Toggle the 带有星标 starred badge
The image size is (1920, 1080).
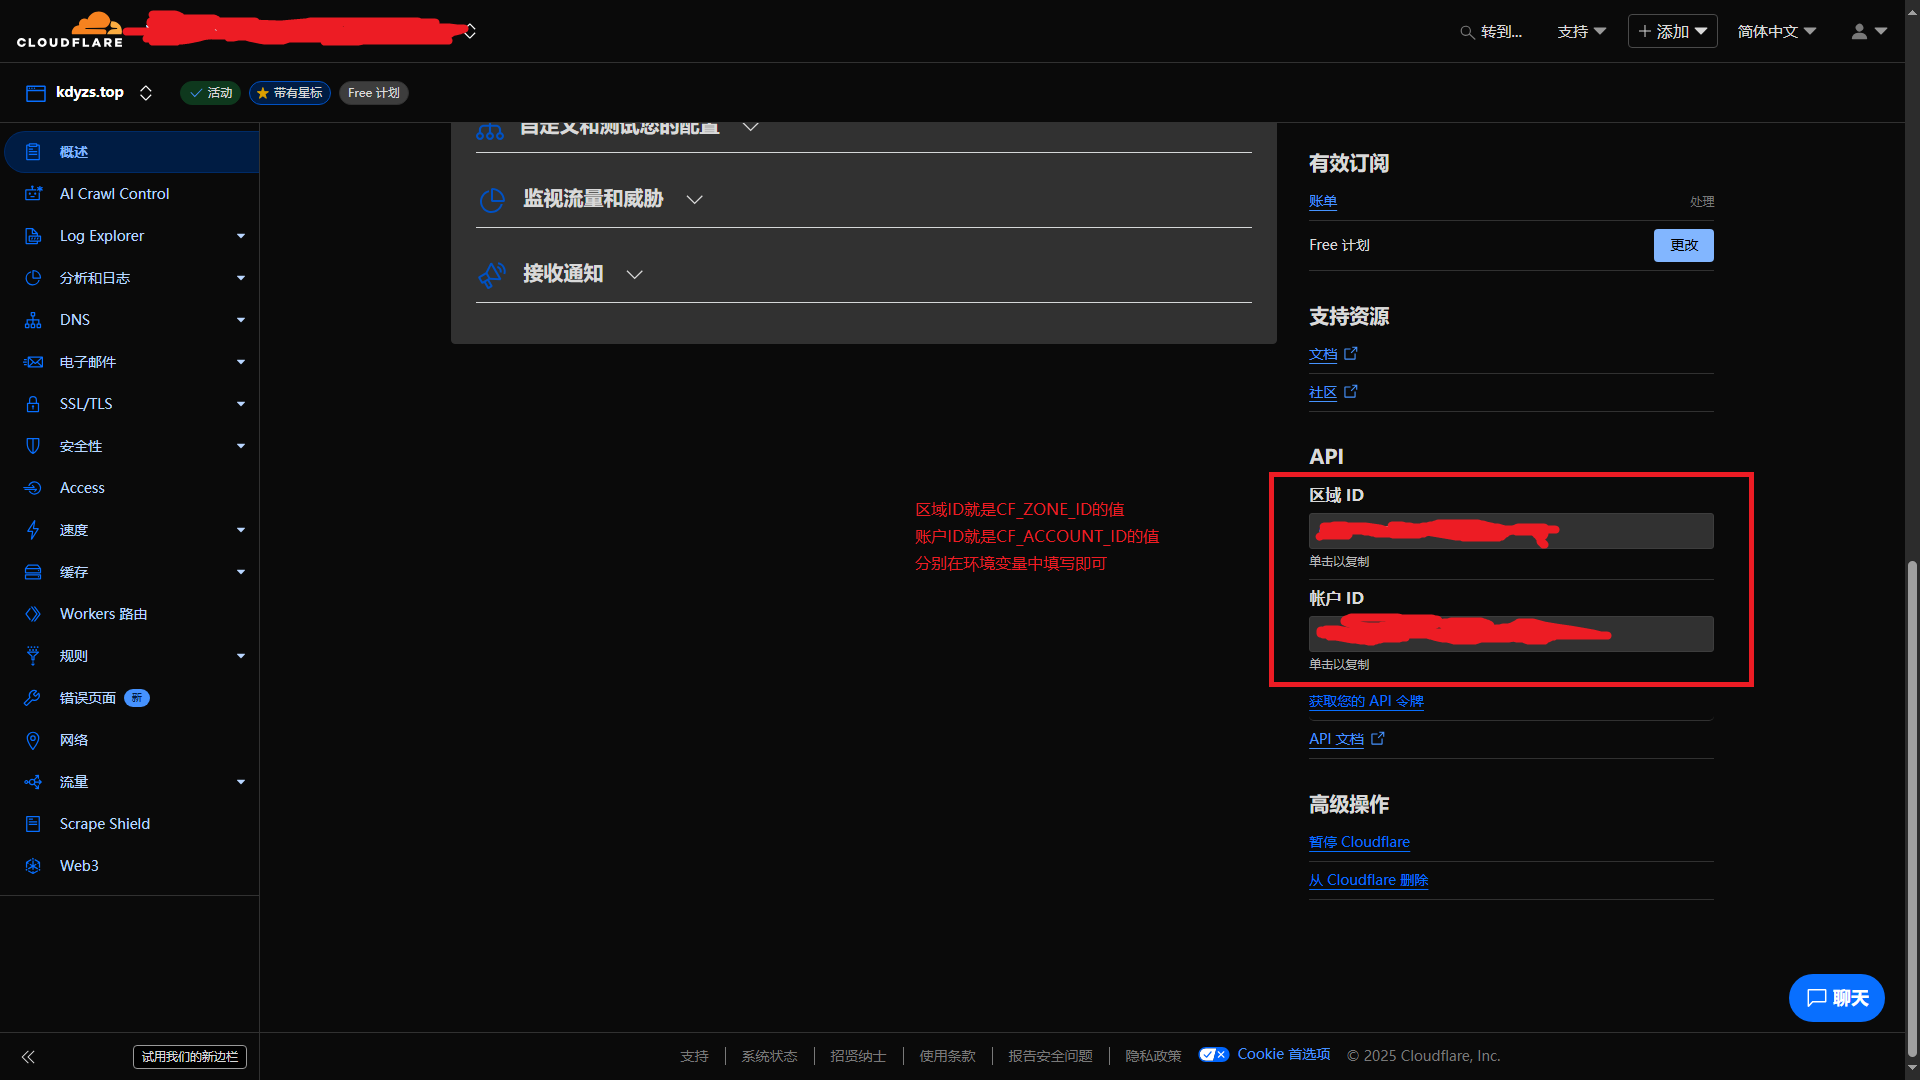(x=290, y=93)
